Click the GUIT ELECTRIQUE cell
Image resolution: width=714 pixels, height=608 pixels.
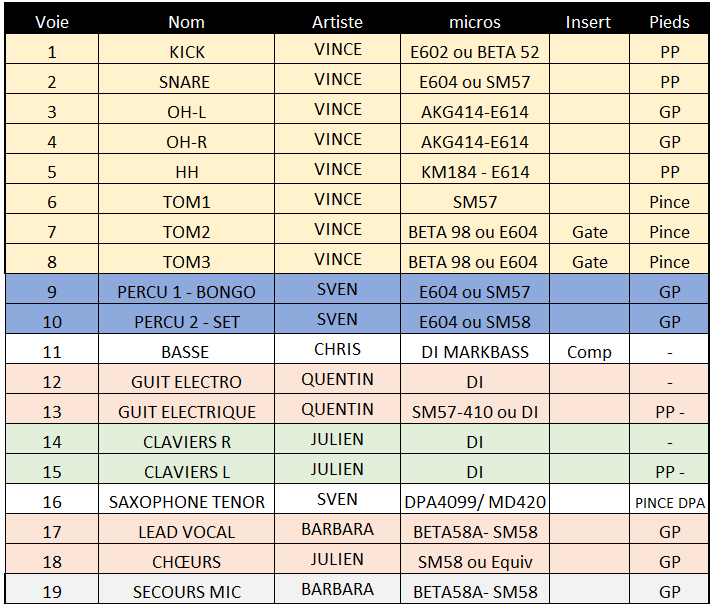[186, 412]
